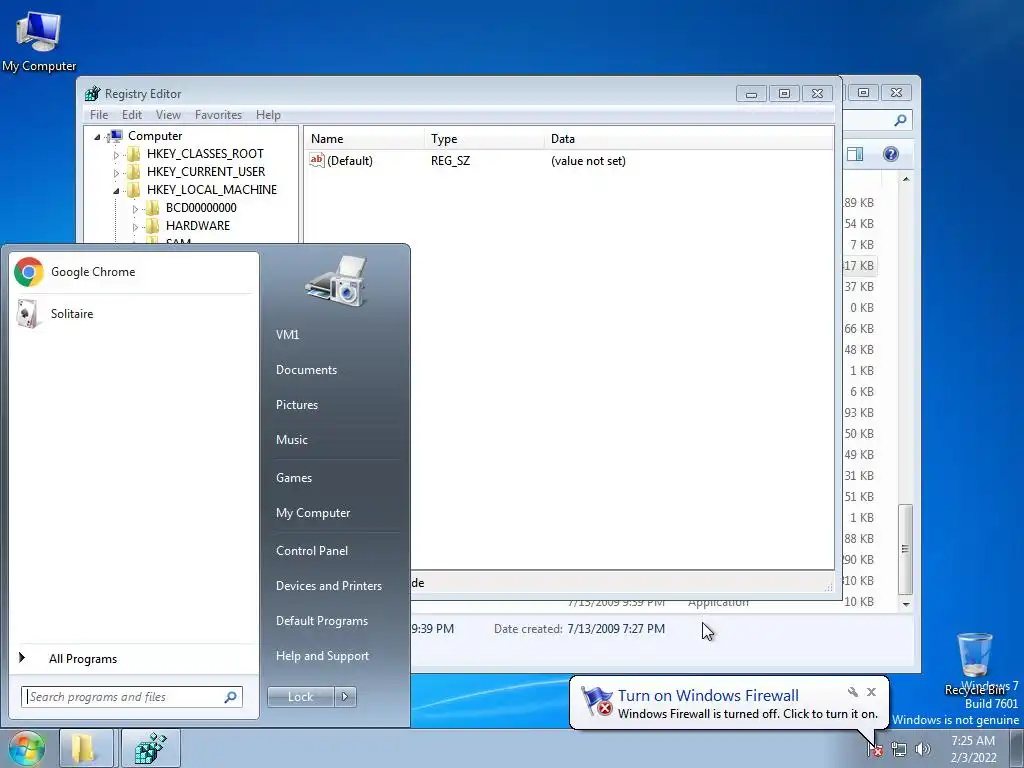This screenshot has width=1024, height=768.
Task: Open Control Panel from Start menu
Action: pos(312,551)
